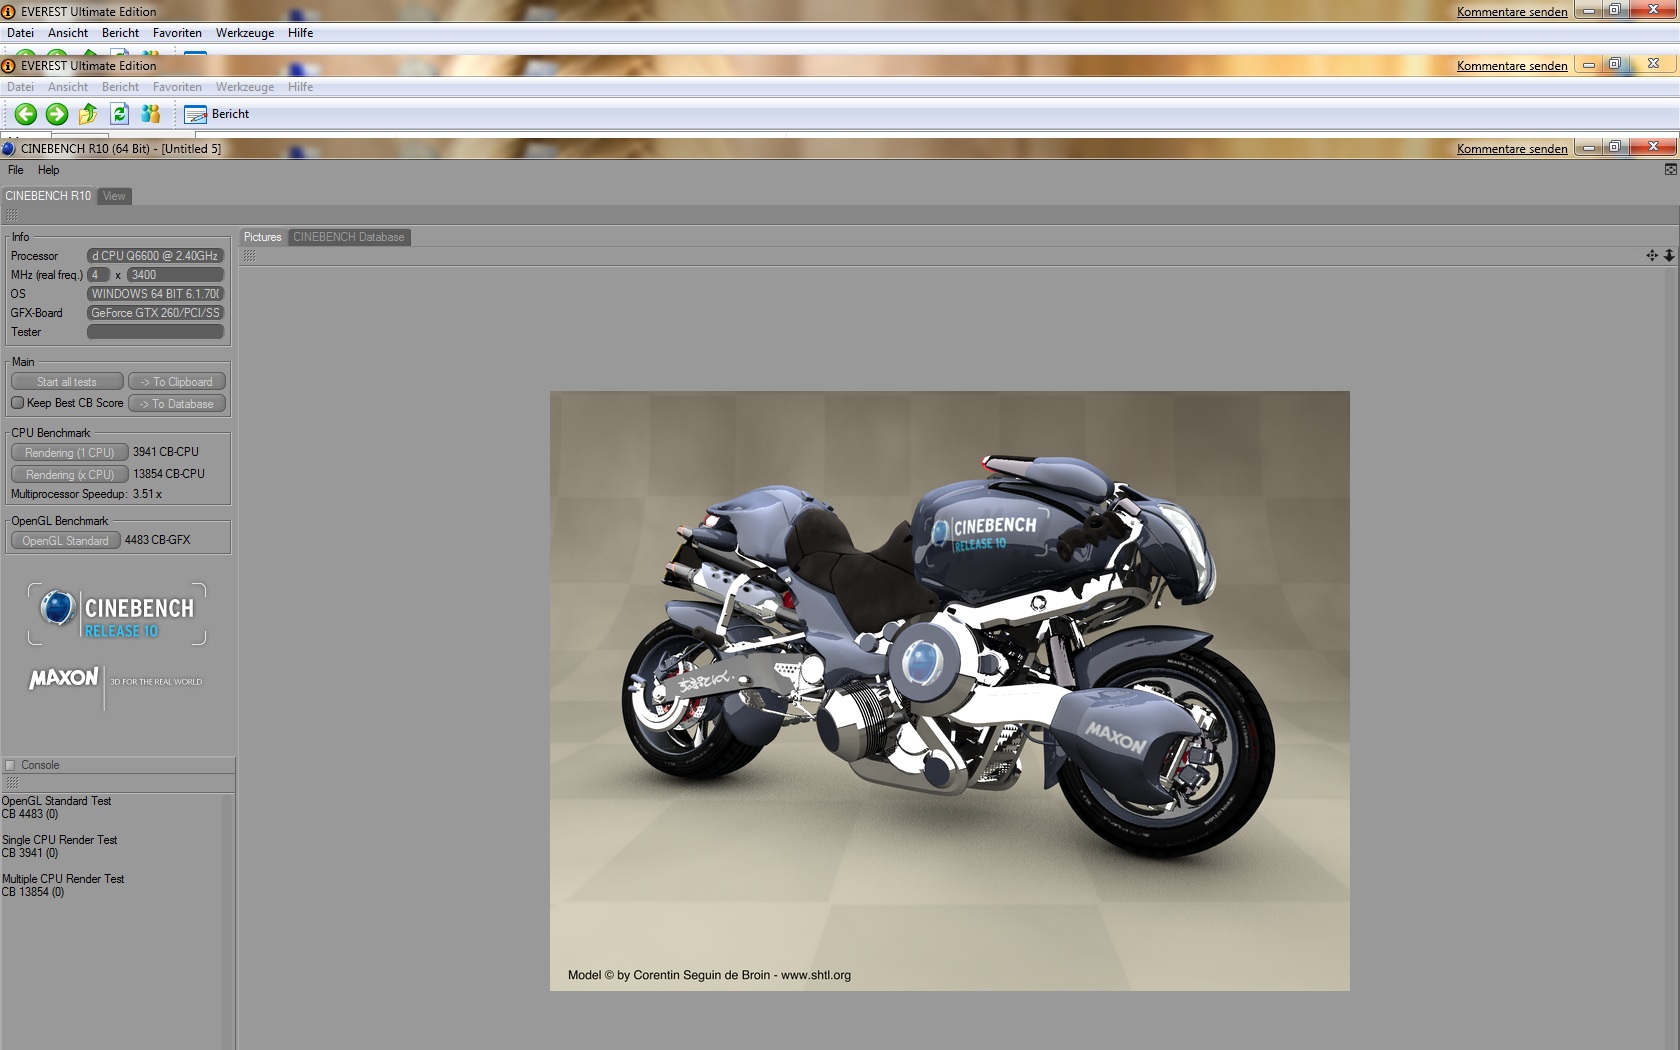The image size is (1680, 1050).
Task: Click Kommentare senden in the top EVEREST window
Action: [x=1512, y=12]
